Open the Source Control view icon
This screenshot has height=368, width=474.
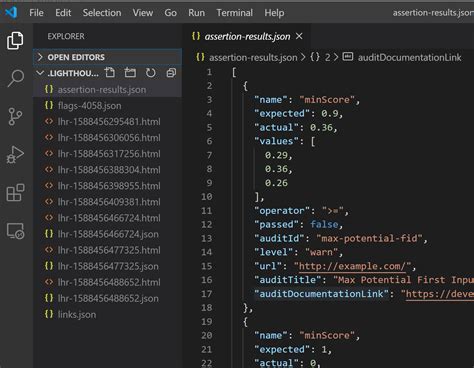pyautogui.click(x=15, y=116)
